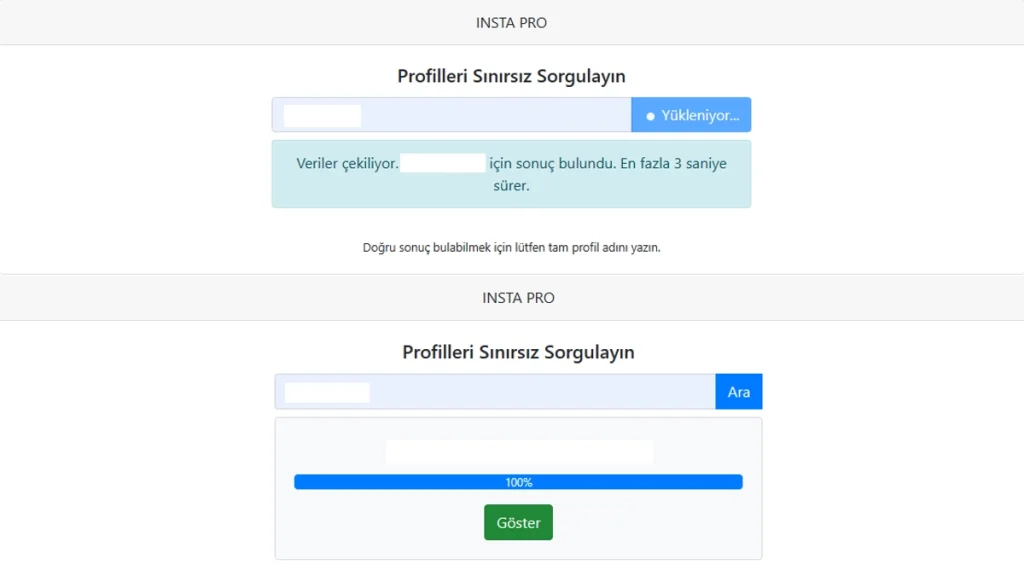Click the redacted username in the loading input

(x=322, y=116)
